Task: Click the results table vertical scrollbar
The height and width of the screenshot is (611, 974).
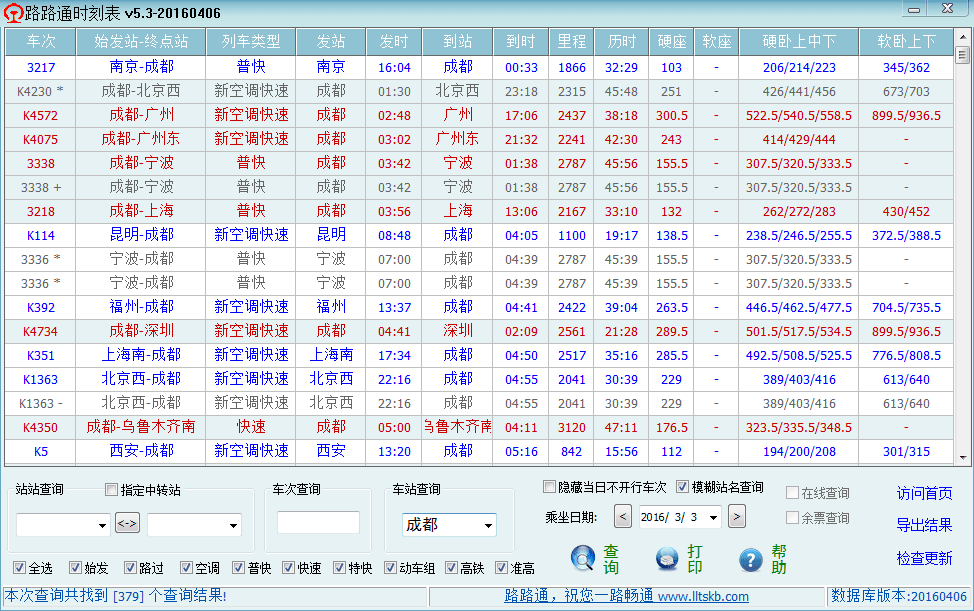Action: pos(966,250)
